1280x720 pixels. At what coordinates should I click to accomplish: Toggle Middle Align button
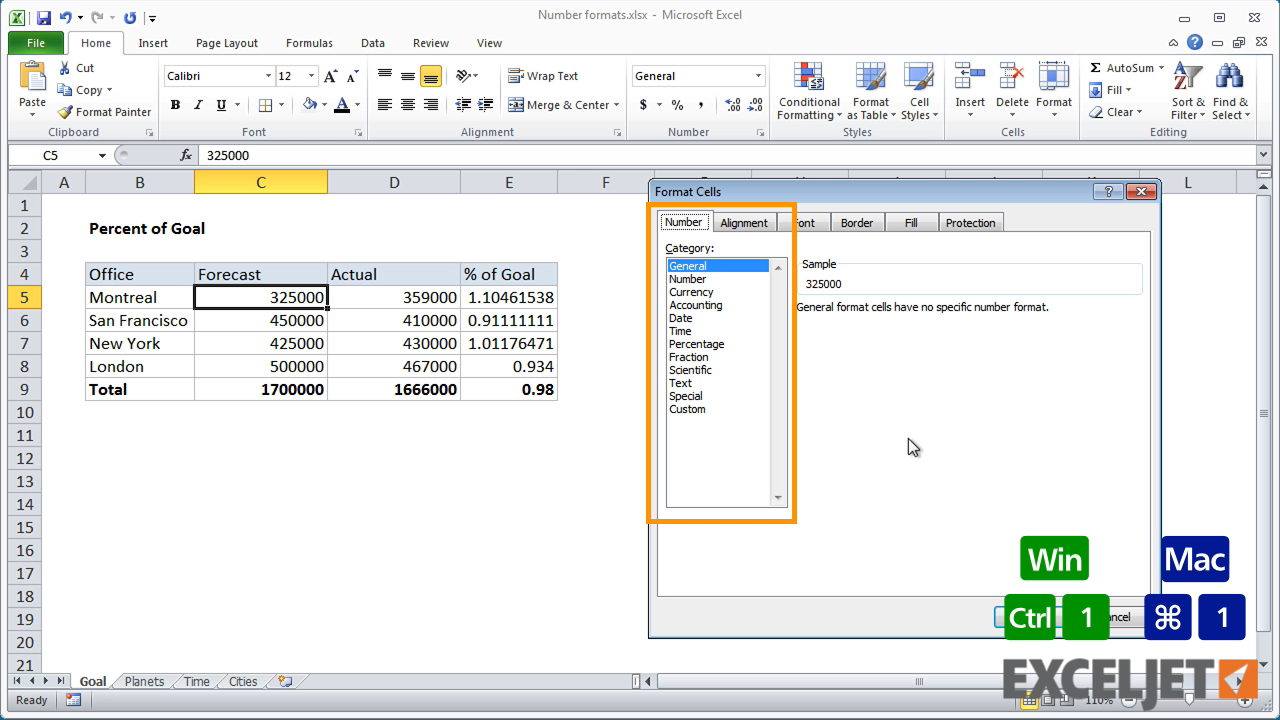point(408,76)
